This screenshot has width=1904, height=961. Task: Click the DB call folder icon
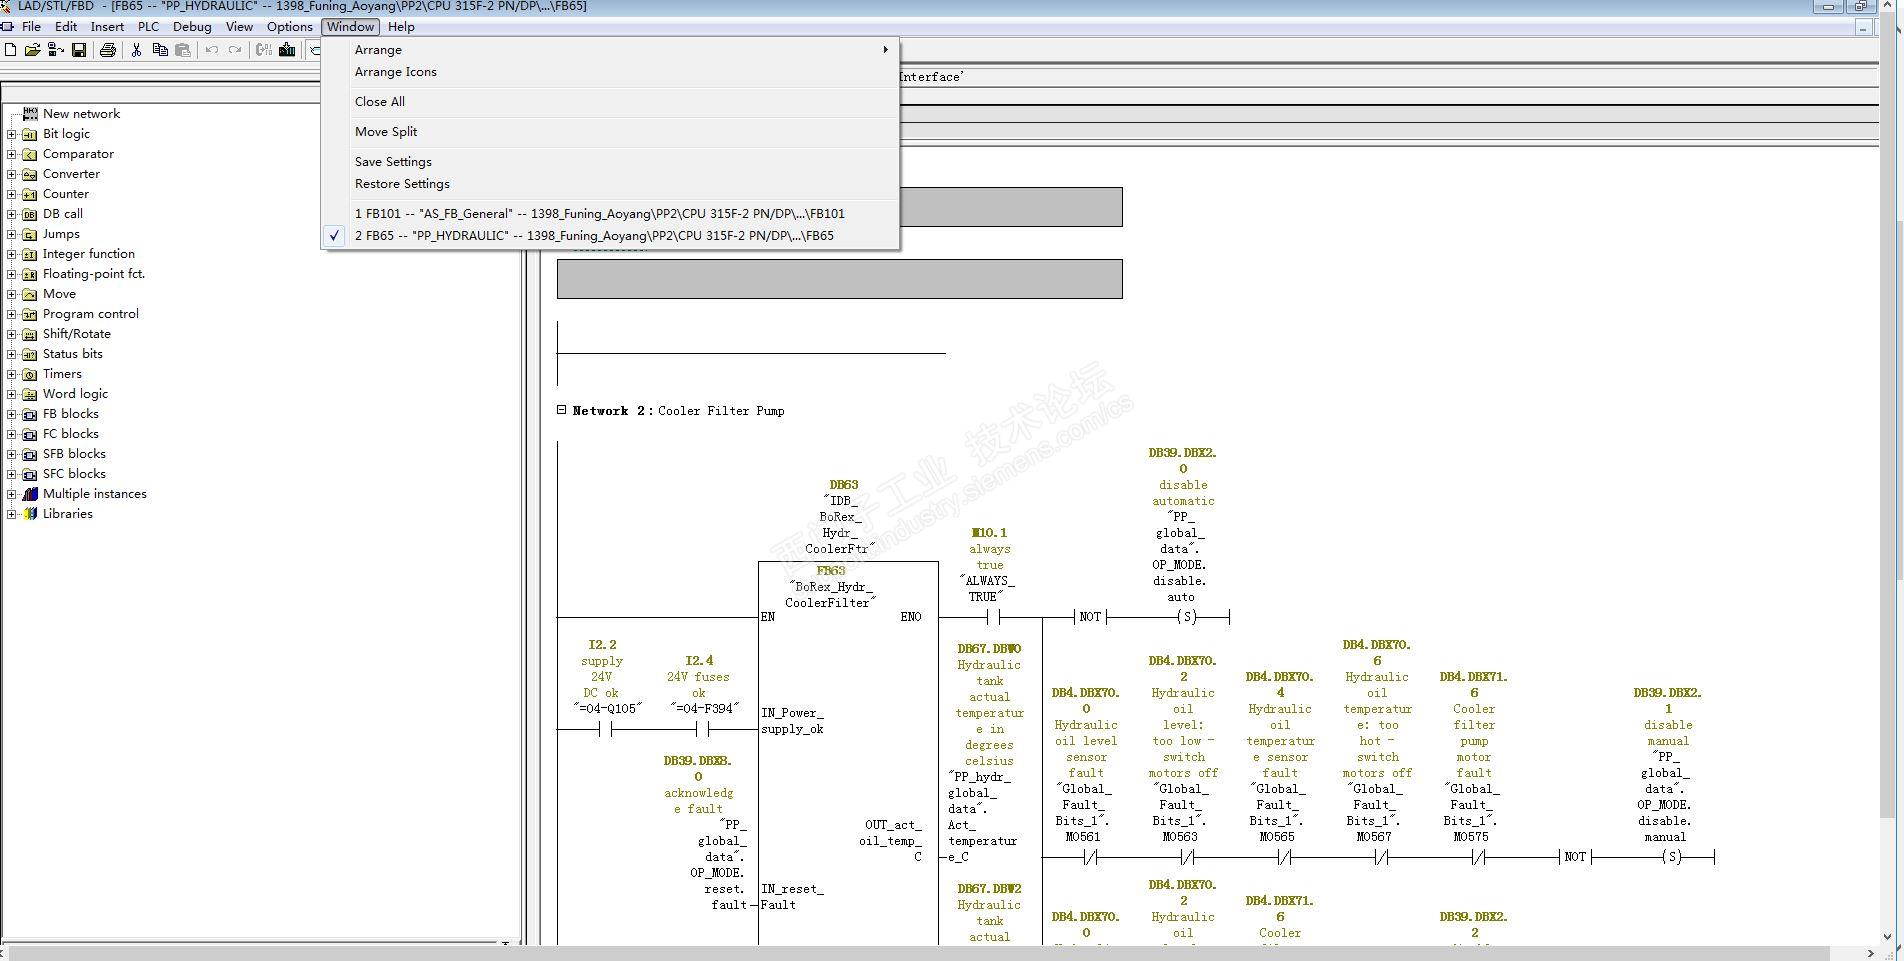coord(30,214)
